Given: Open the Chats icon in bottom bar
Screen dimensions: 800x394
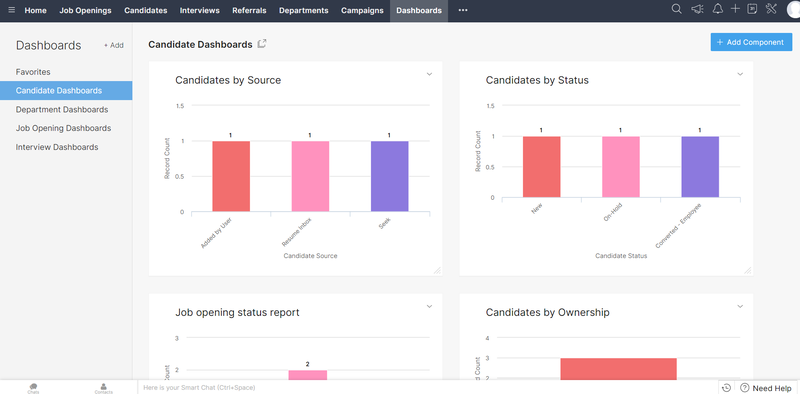Looking at the screenshot, I should pos(34,388).
